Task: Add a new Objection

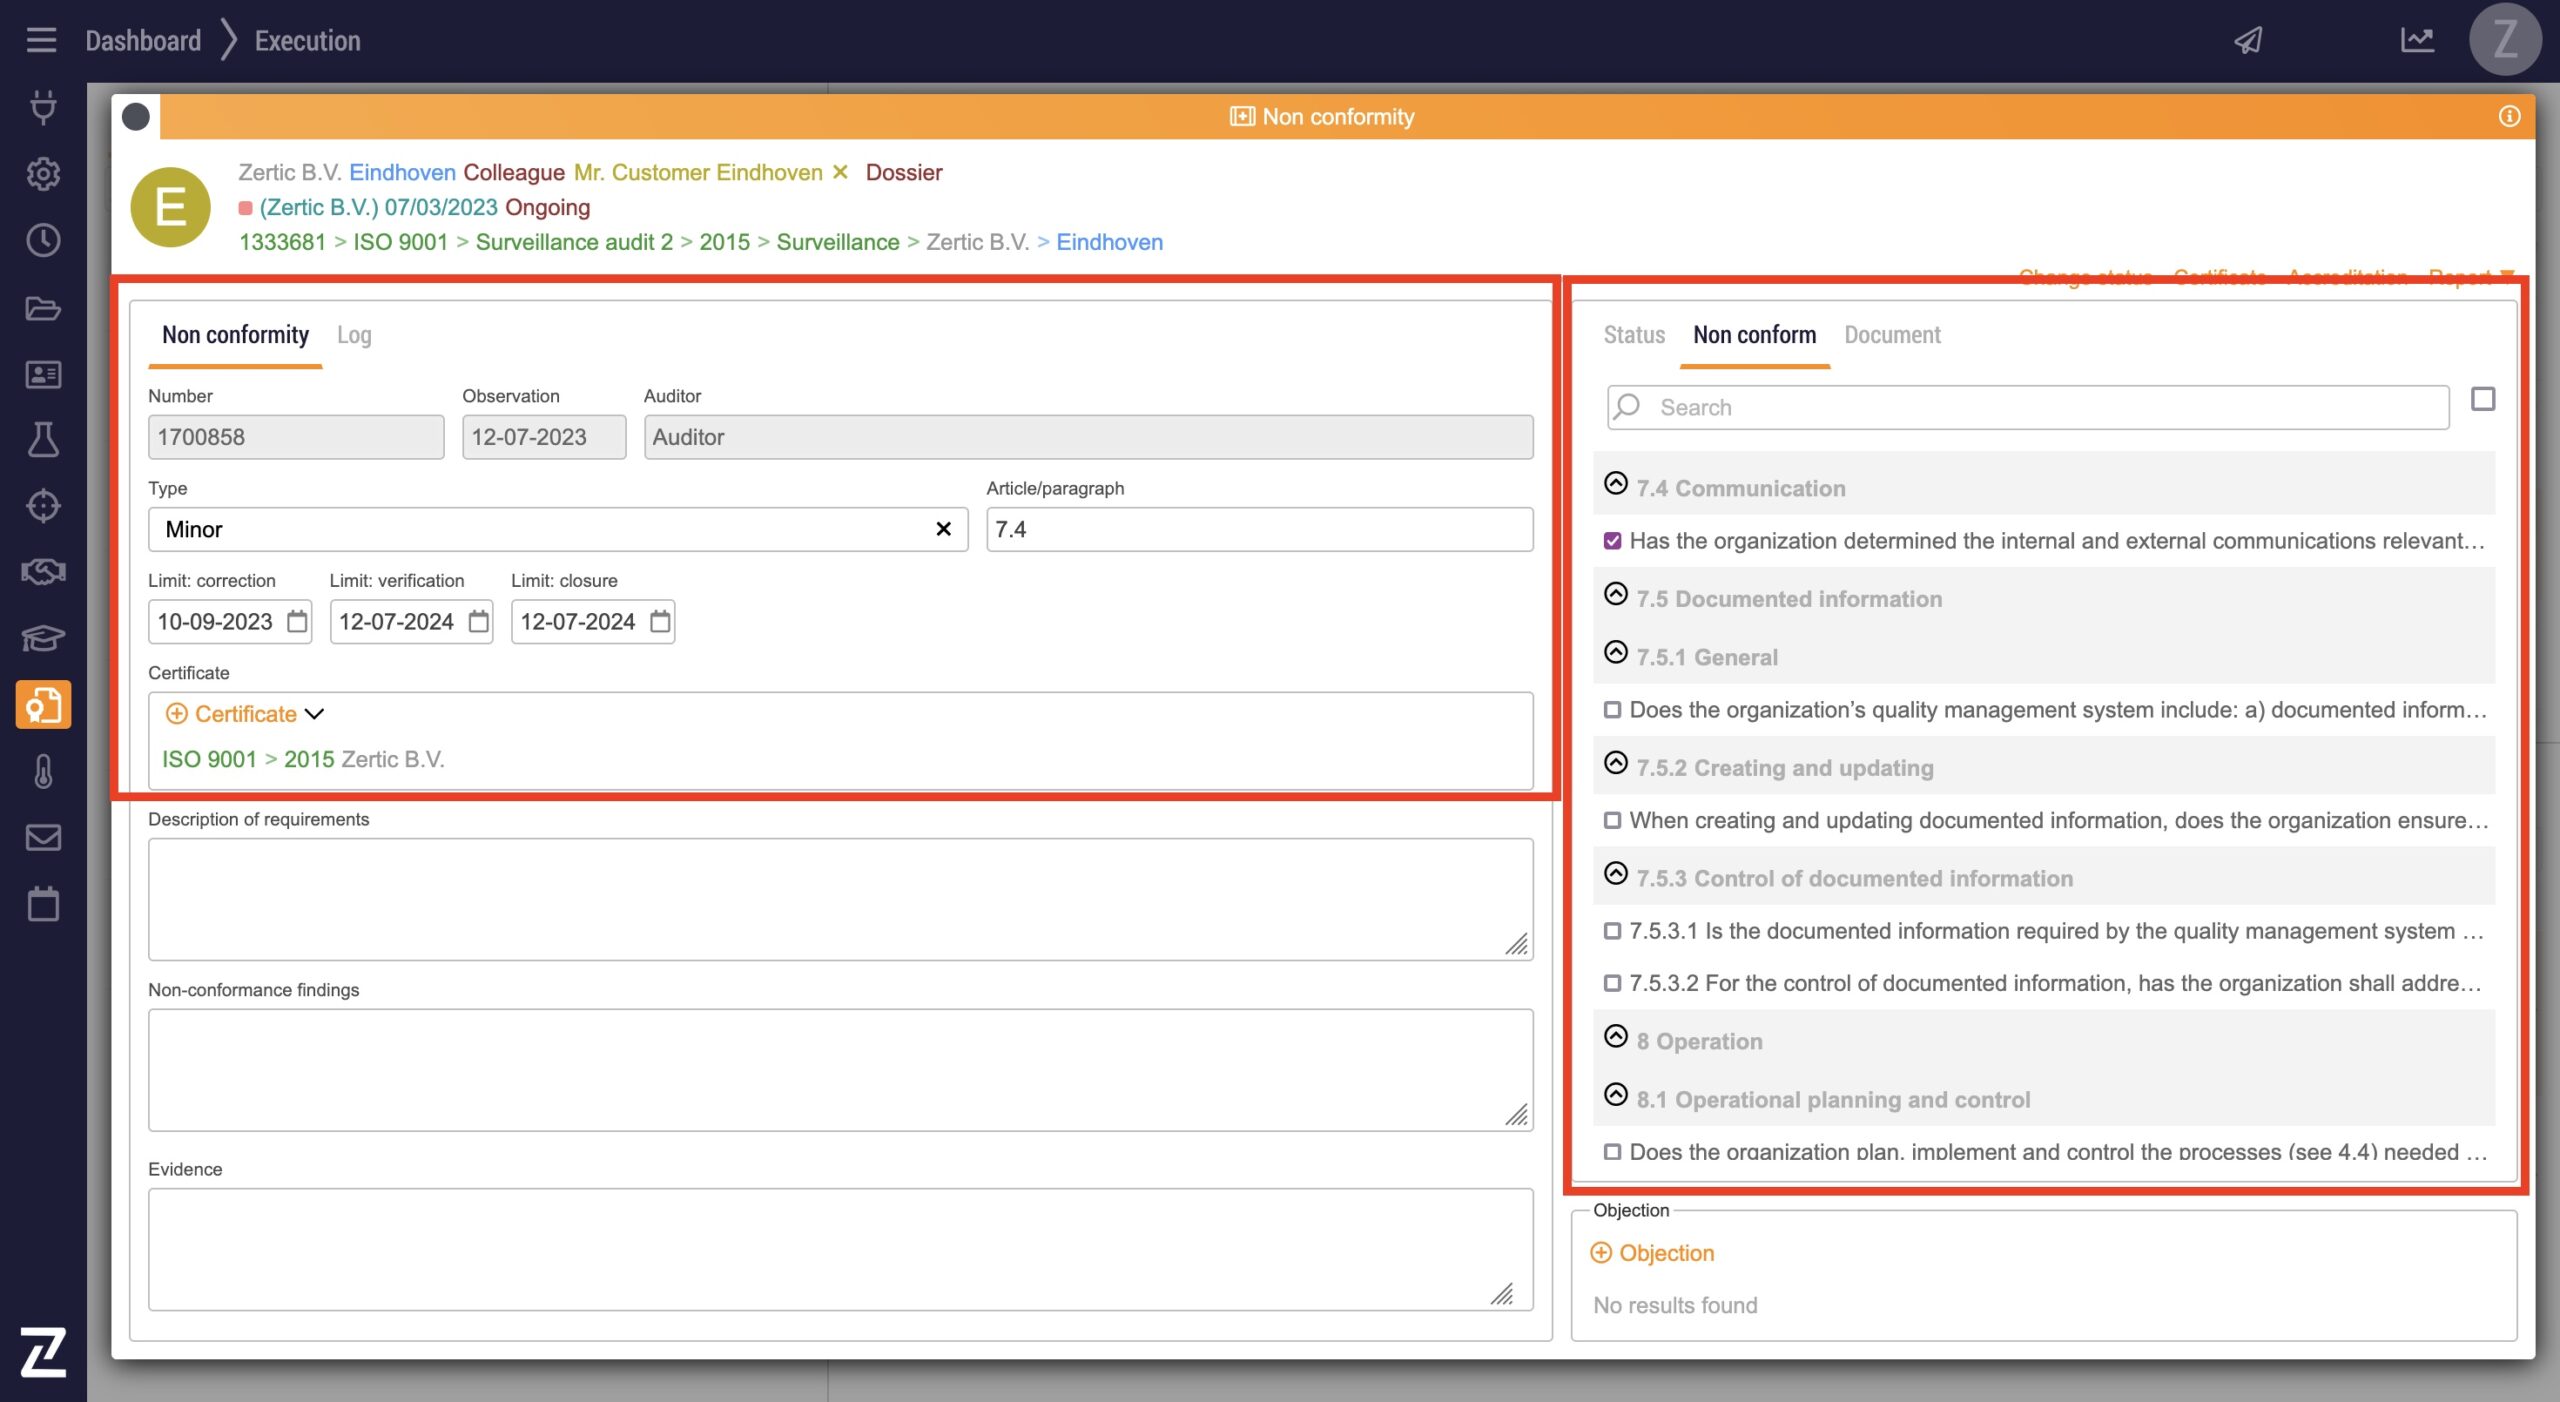Action: click(x=1652, y=1253)
